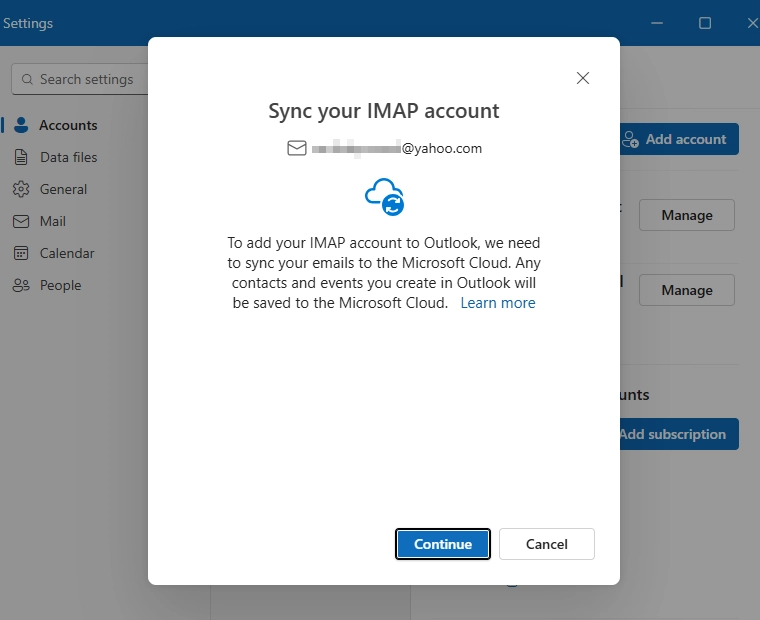Click the People contacts icon
Viewport: 760px width, 620px height.
(21, 286)
